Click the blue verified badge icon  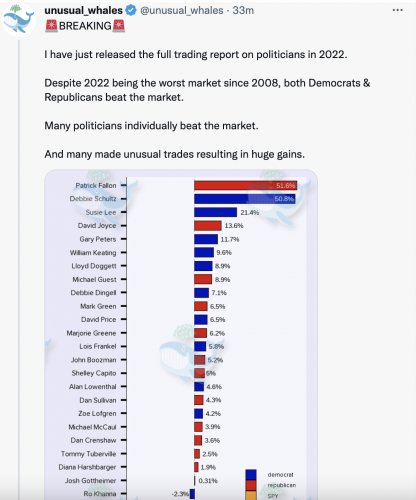pos(131,10)
